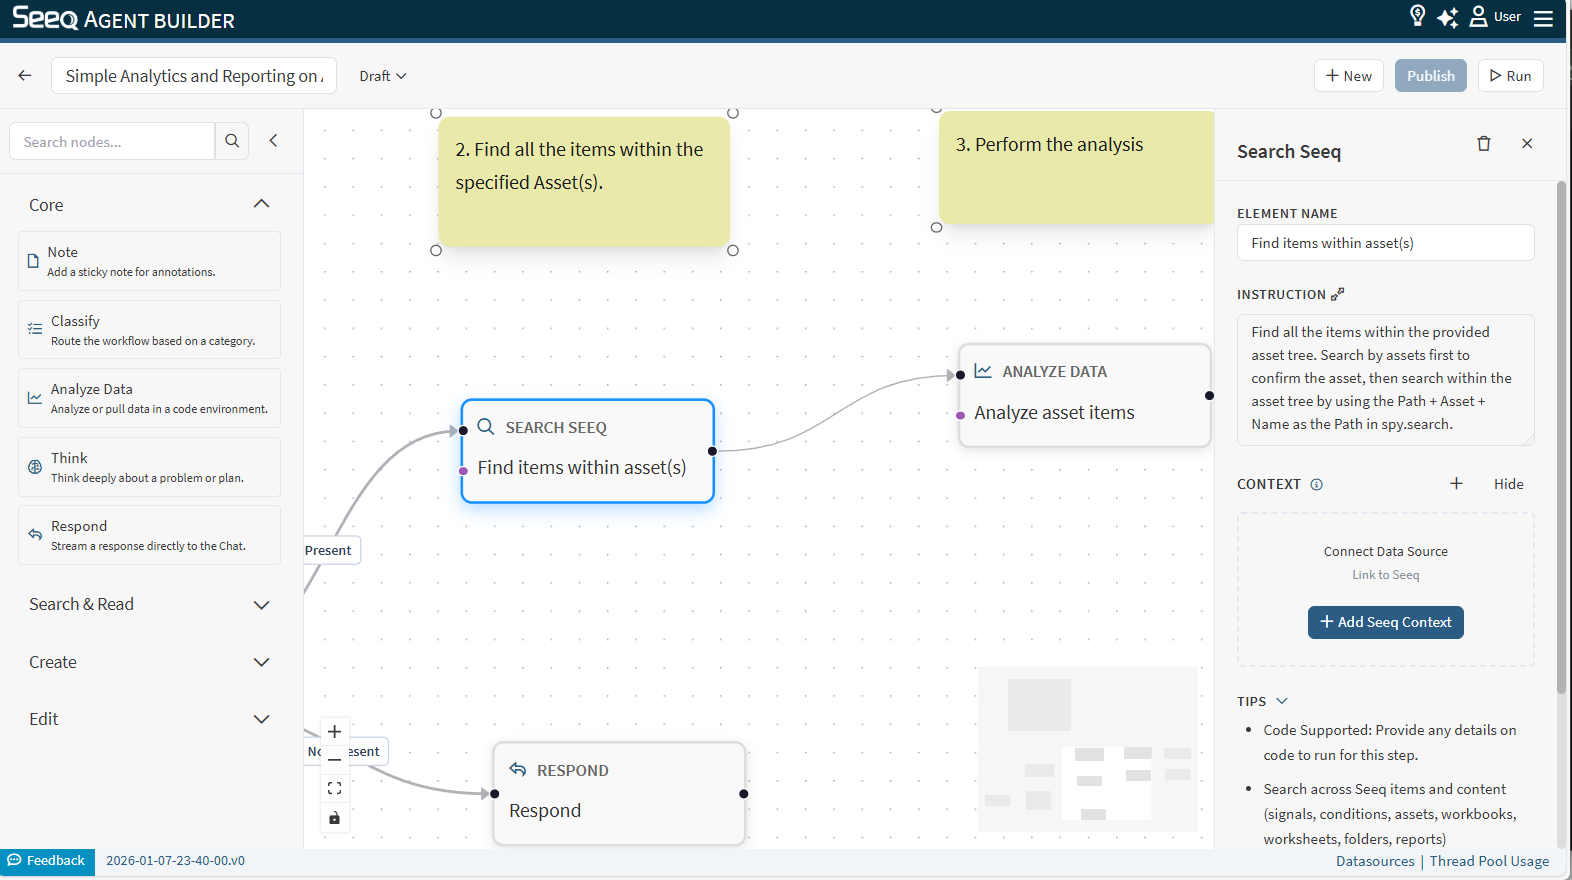Run the agent workflow
Viewport: 1572px width, 880px height.
point(1511,76)
